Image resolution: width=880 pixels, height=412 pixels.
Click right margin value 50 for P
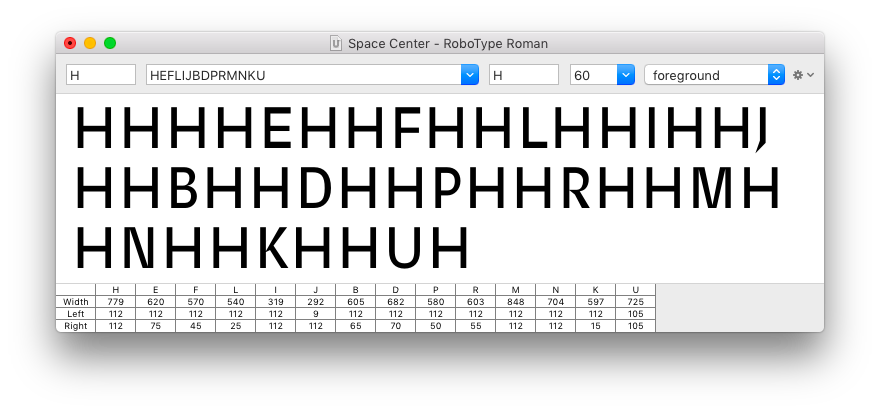(x=436, y=326)
